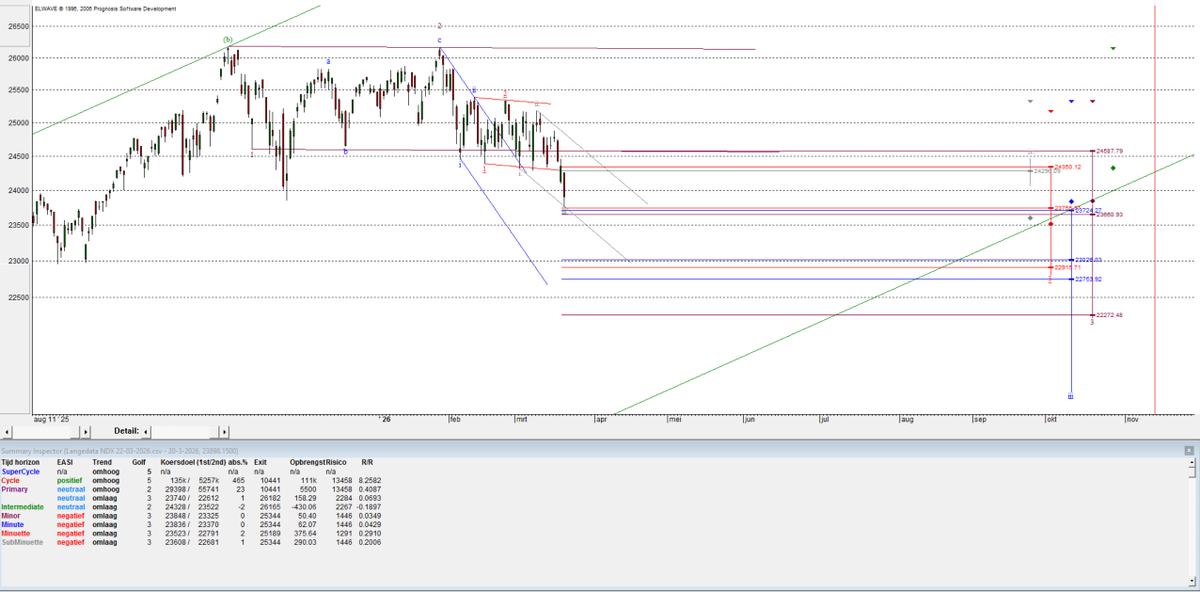Select the Cycle horizon row
This screenshot has width=1200, height=592.
pos(190,481)
